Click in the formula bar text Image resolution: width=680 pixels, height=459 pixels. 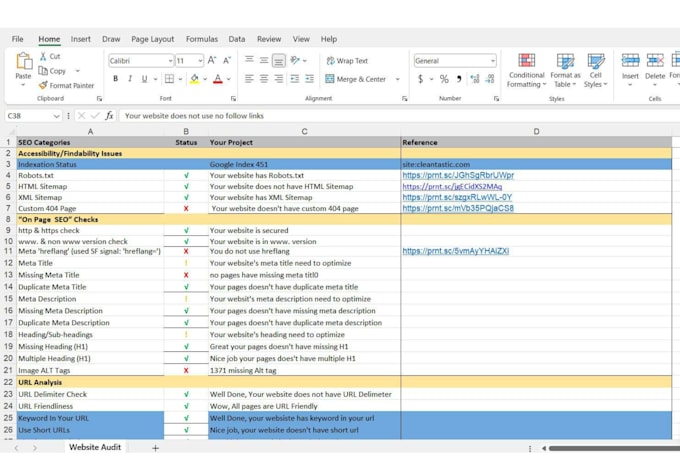pos(194,116)
